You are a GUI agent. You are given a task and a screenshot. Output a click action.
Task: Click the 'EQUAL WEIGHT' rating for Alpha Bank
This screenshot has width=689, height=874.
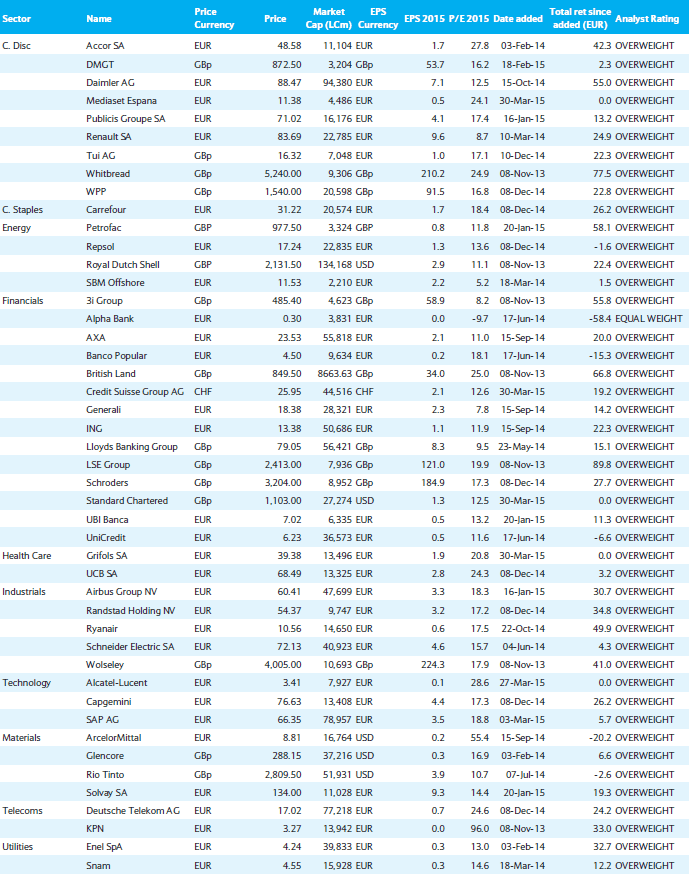[648, 319]
